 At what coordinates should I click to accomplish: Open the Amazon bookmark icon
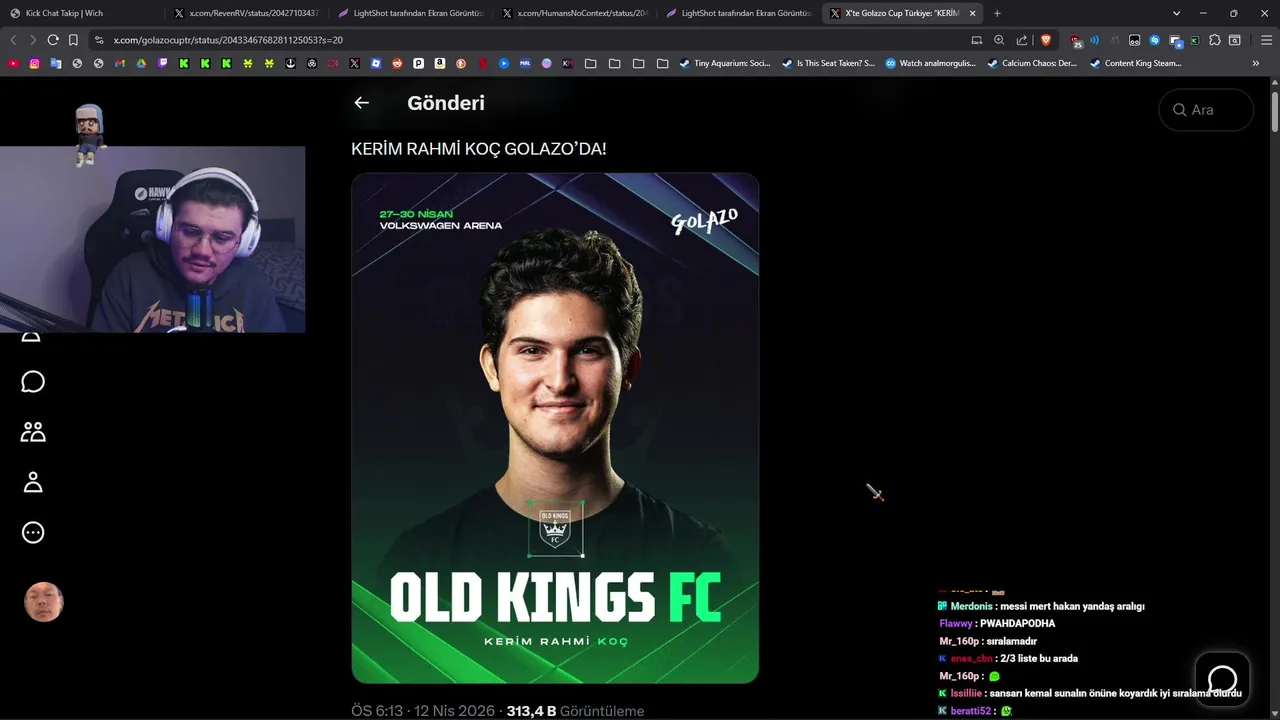point(440,63)
